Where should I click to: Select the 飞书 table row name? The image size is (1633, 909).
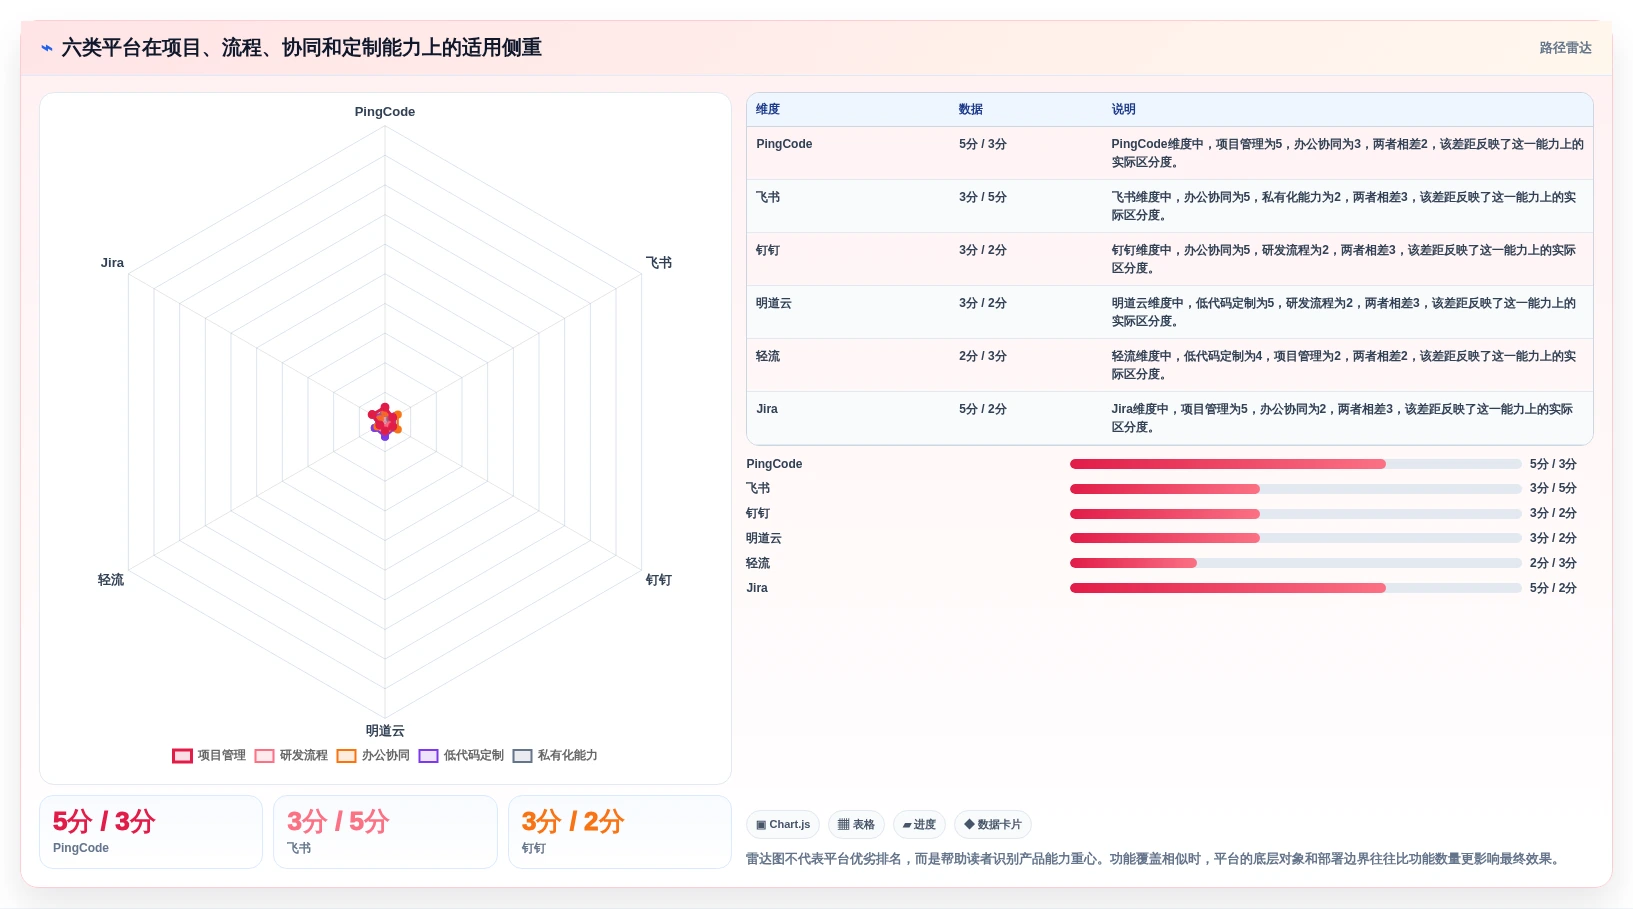[x=768, y=197]
